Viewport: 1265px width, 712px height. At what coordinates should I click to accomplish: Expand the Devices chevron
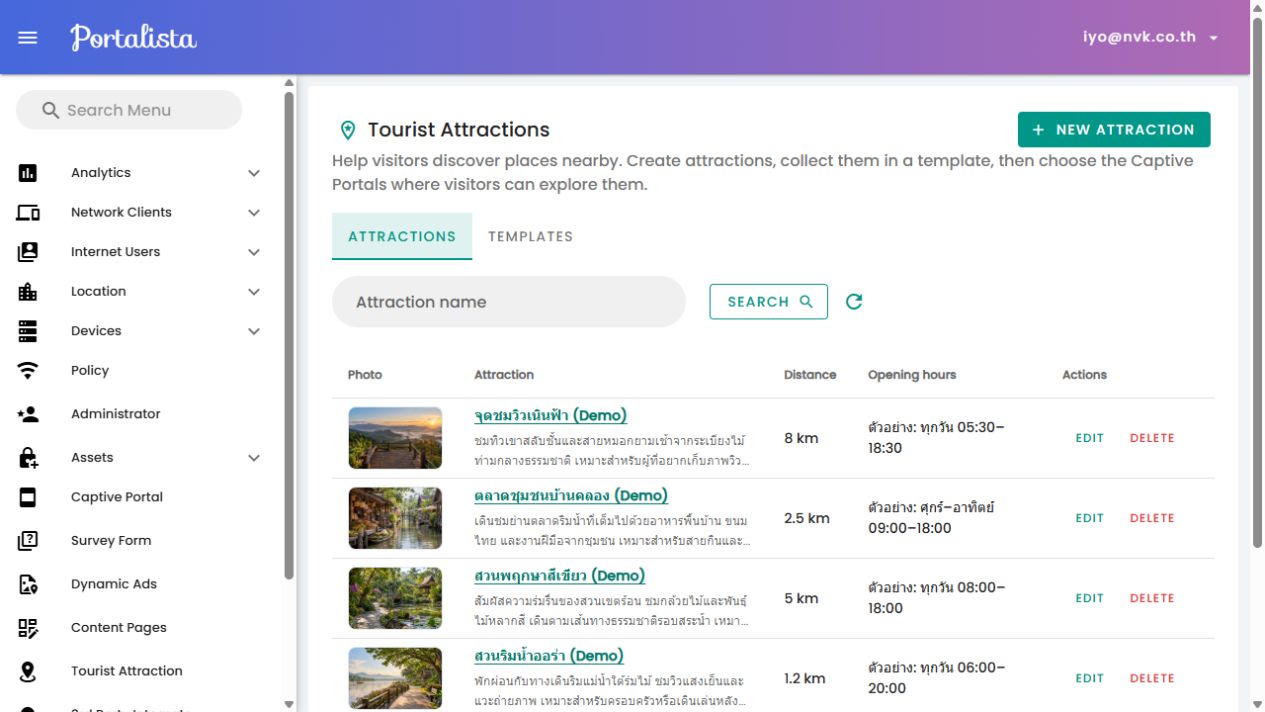[254, 331]
